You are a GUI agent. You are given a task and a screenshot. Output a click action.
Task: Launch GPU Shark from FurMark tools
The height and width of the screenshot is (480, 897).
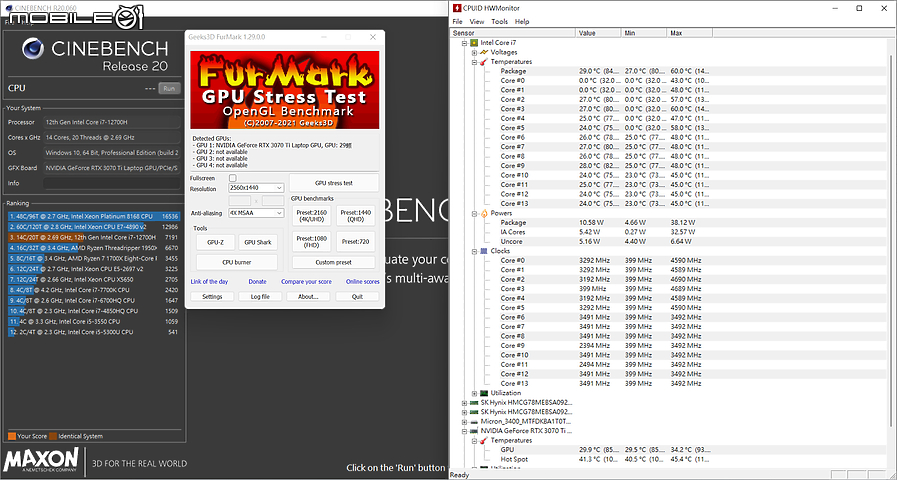click(x=258, y=242)
